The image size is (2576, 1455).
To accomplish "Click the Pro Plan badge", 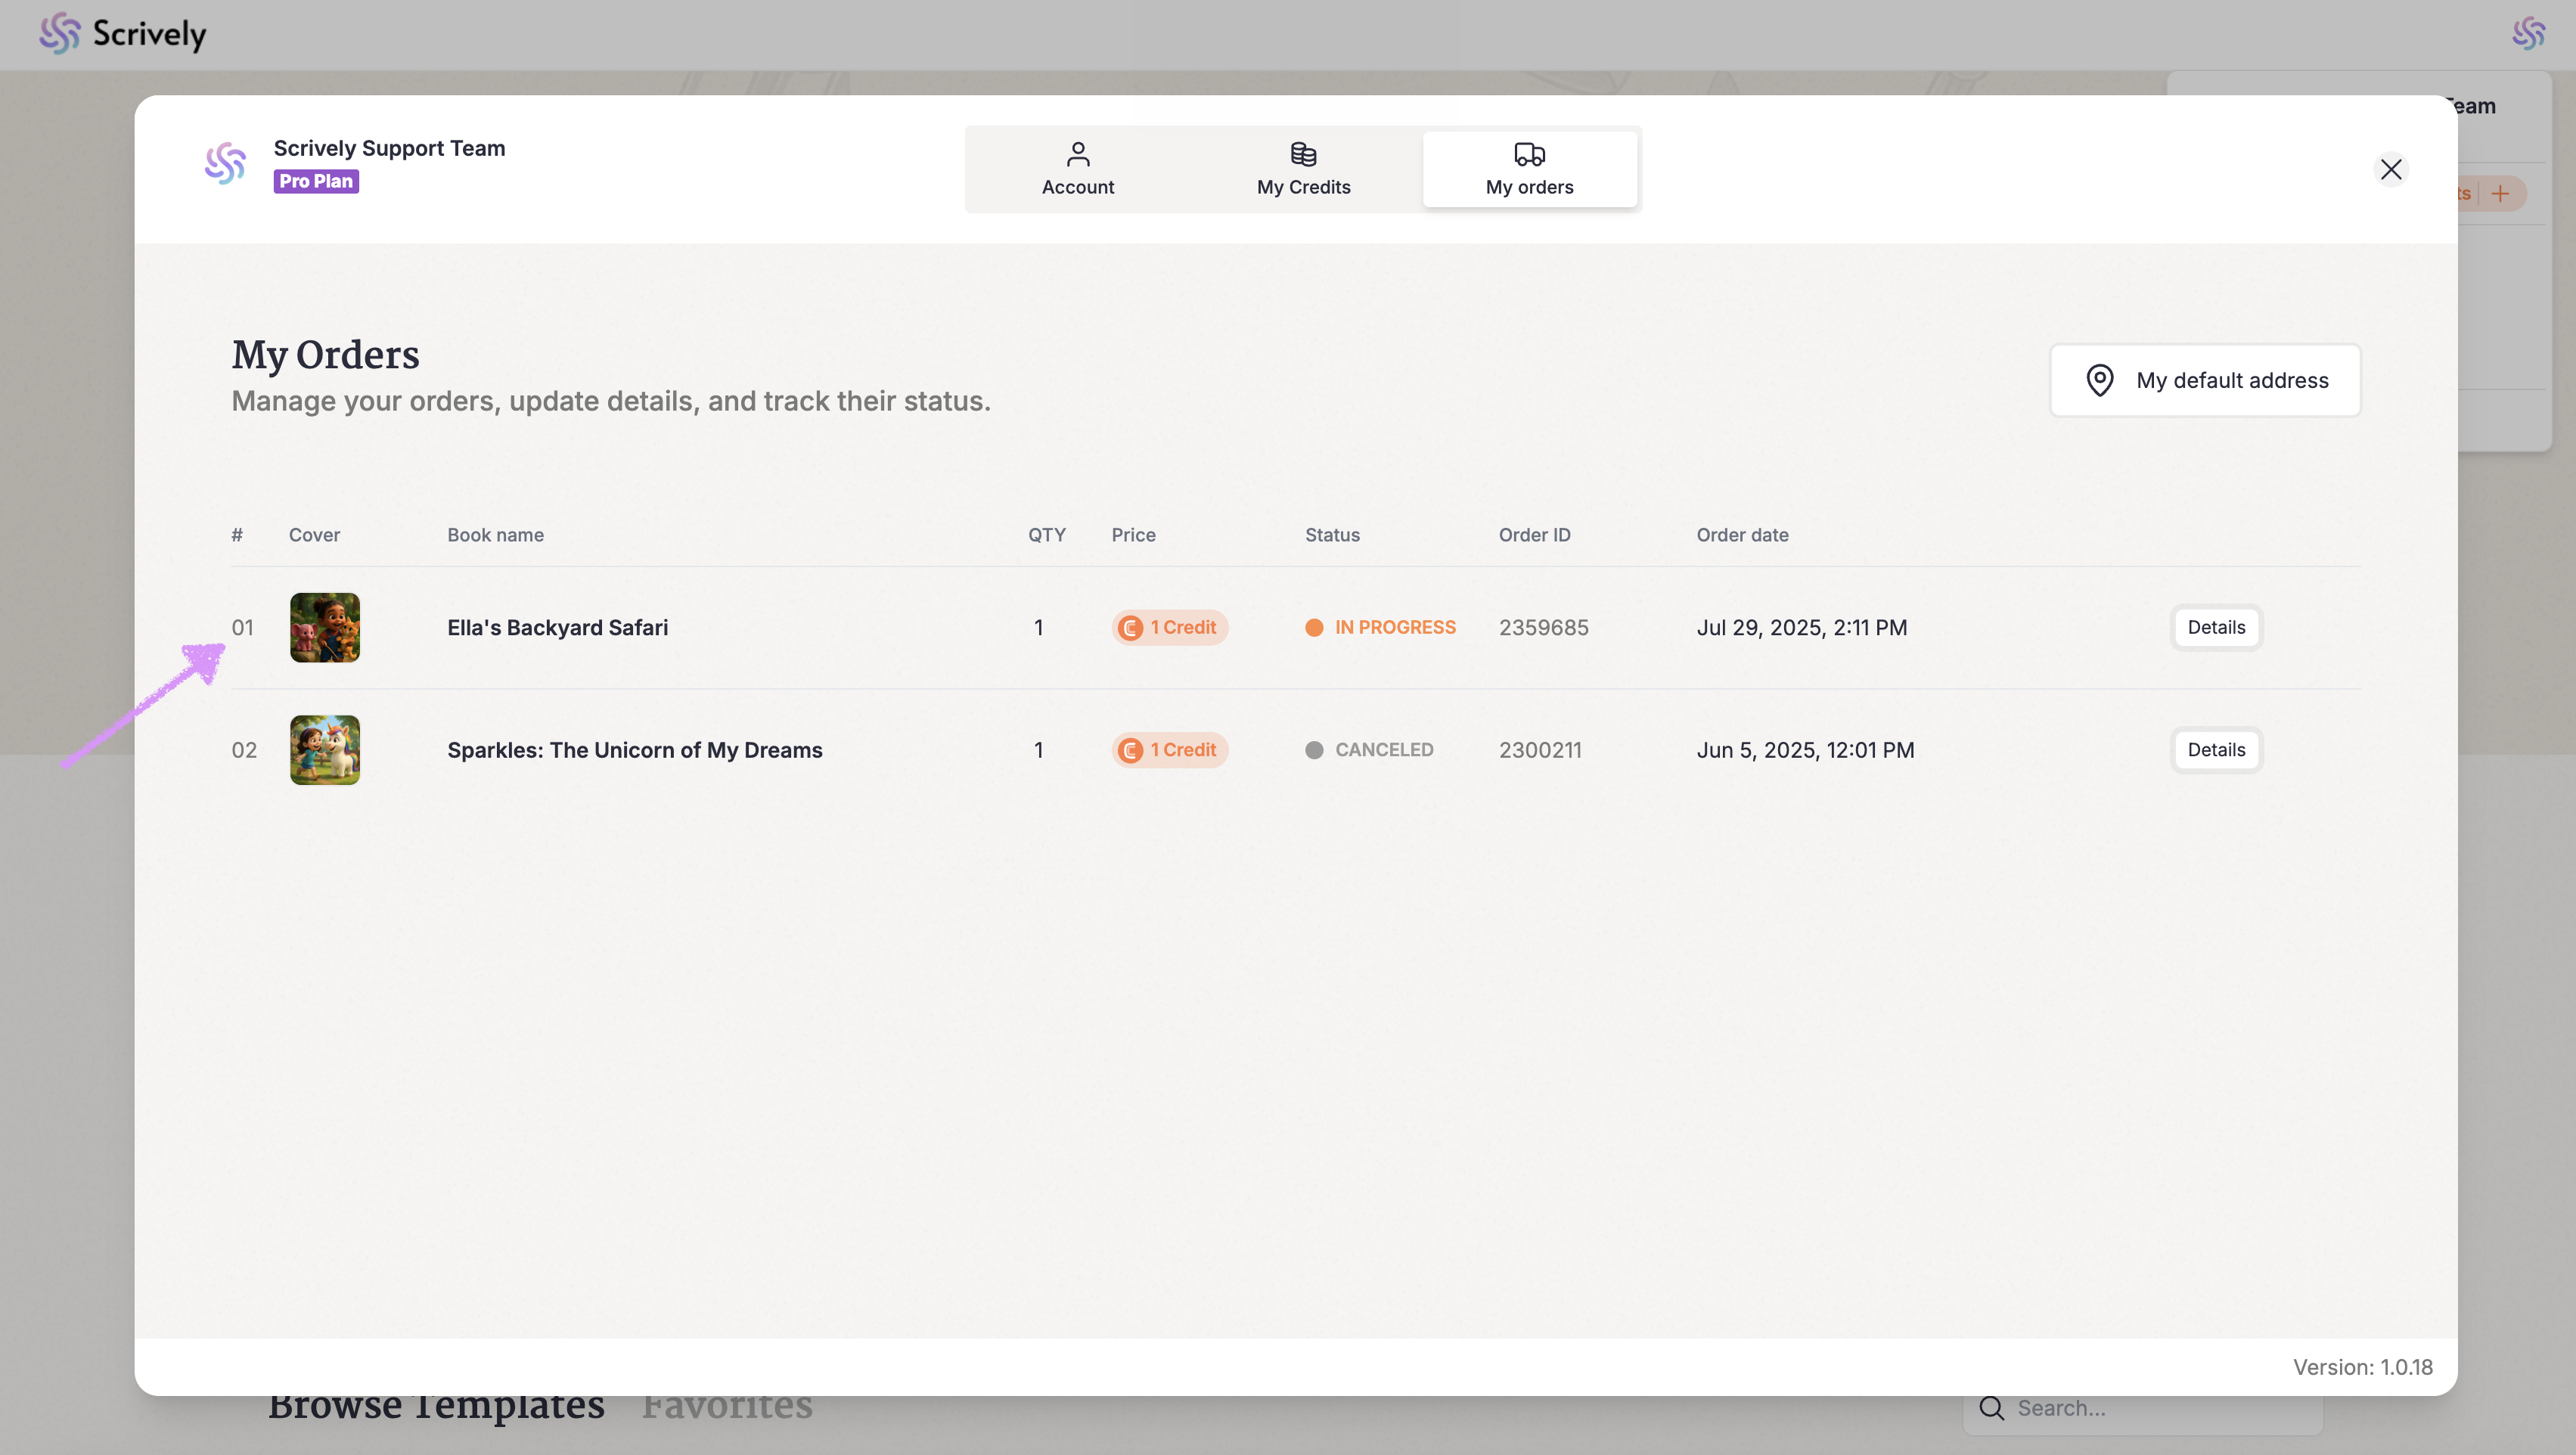I will point(316,181).
